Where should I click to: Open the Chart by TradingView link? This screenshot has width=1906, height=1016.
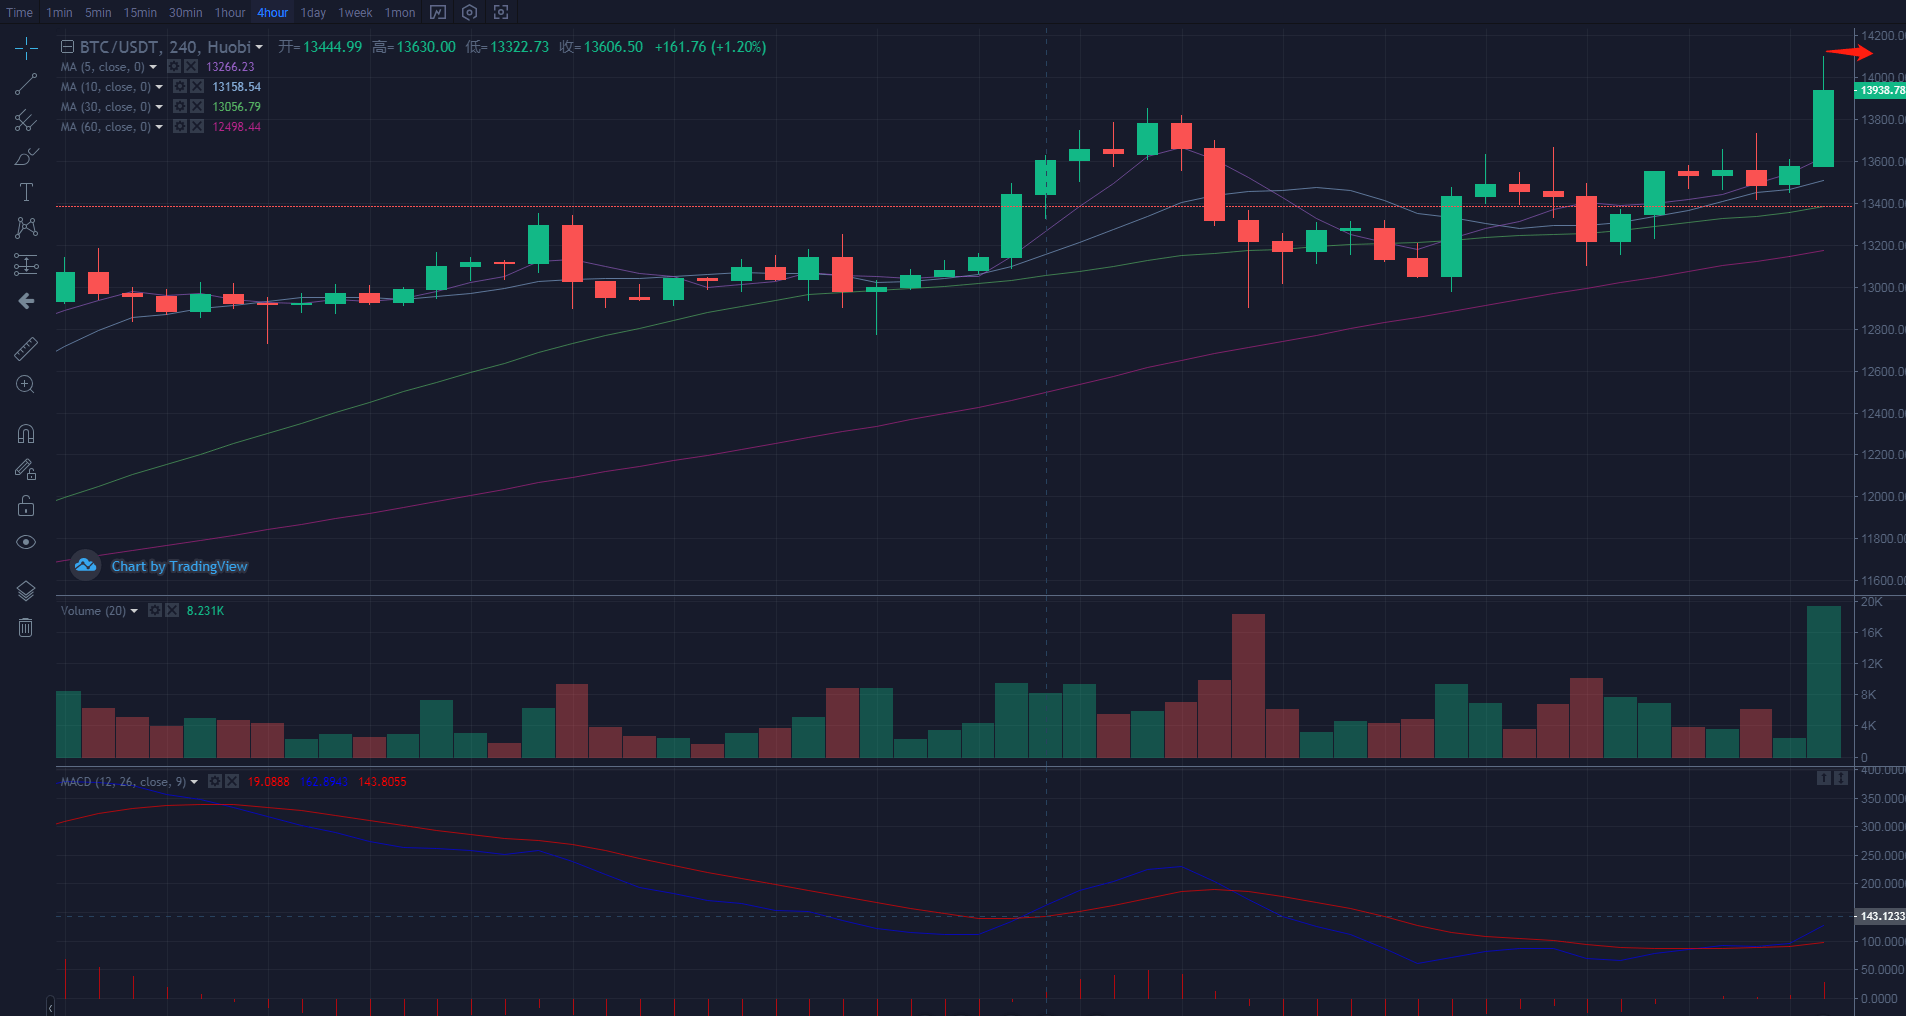[x=179, y=566]
